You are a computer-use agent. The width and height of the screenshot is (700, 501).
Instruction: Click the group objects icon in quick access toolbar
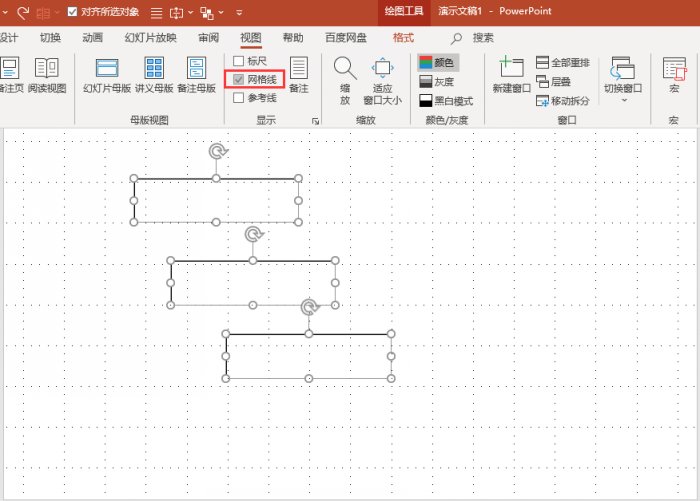(207, 13)
